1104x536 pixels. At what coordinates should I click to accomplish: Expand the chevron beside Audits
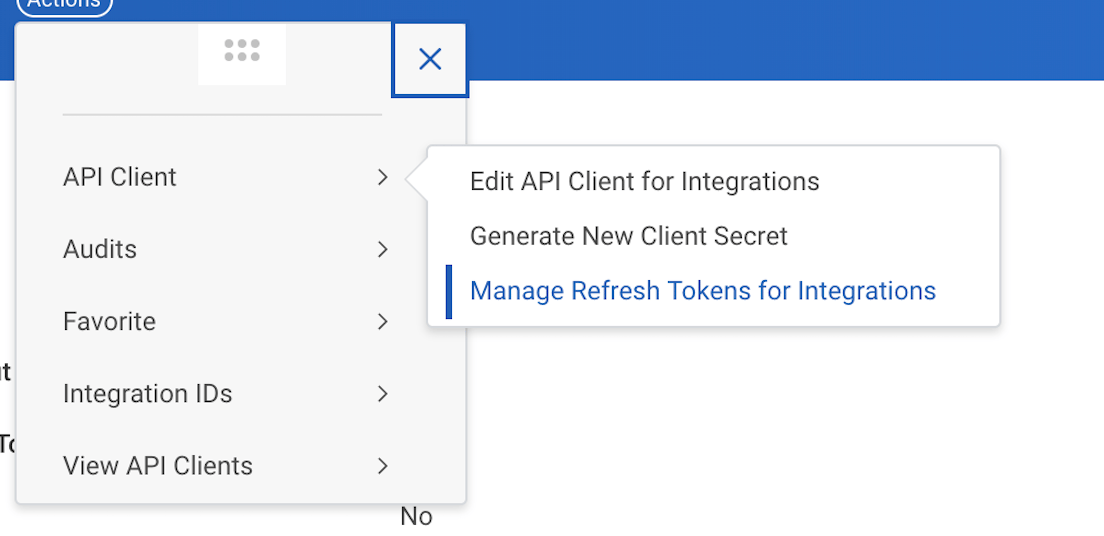point(382,249)
